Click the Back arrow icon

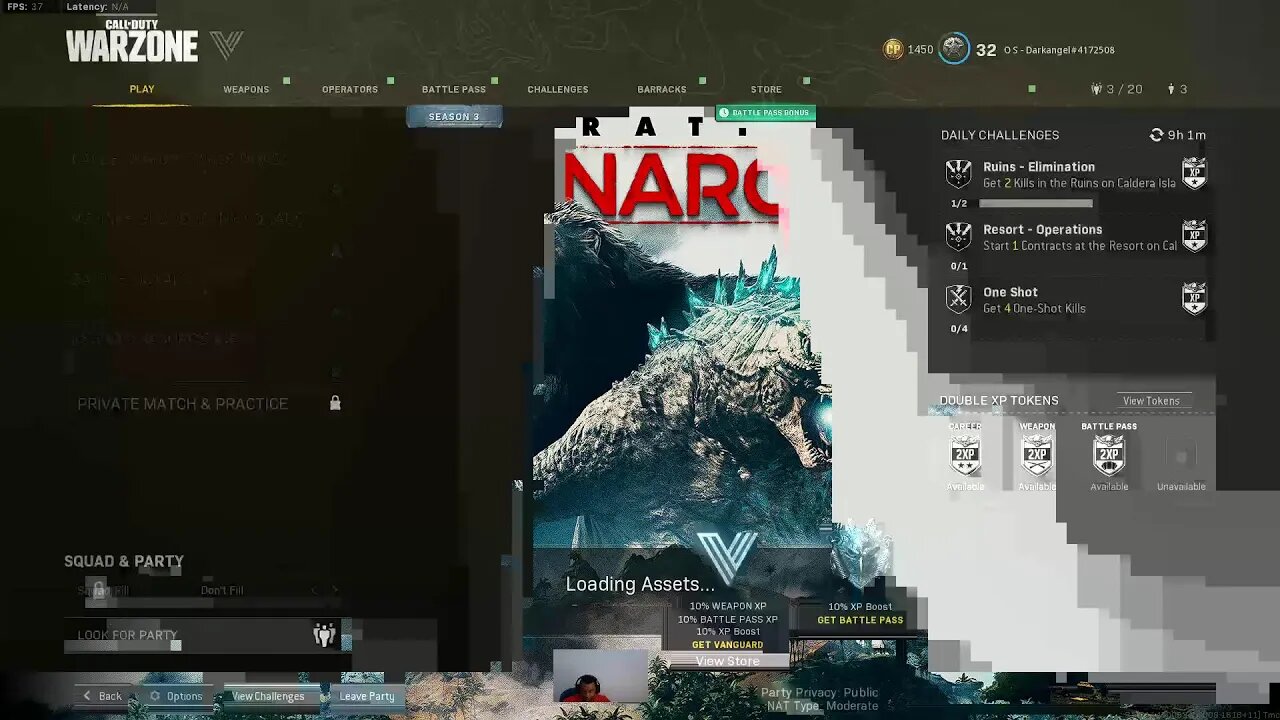point(87,696)
